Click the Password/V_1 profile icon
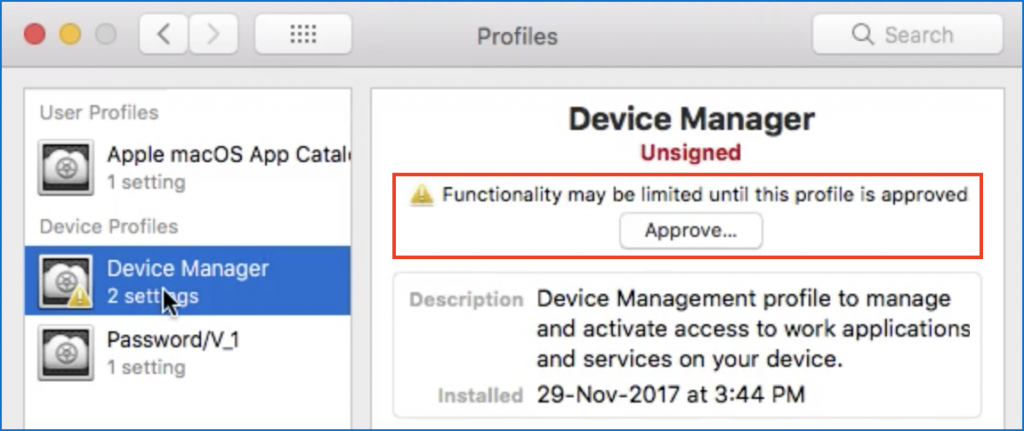The height and width of the screenshot is (431, 1024). [65, 352]
